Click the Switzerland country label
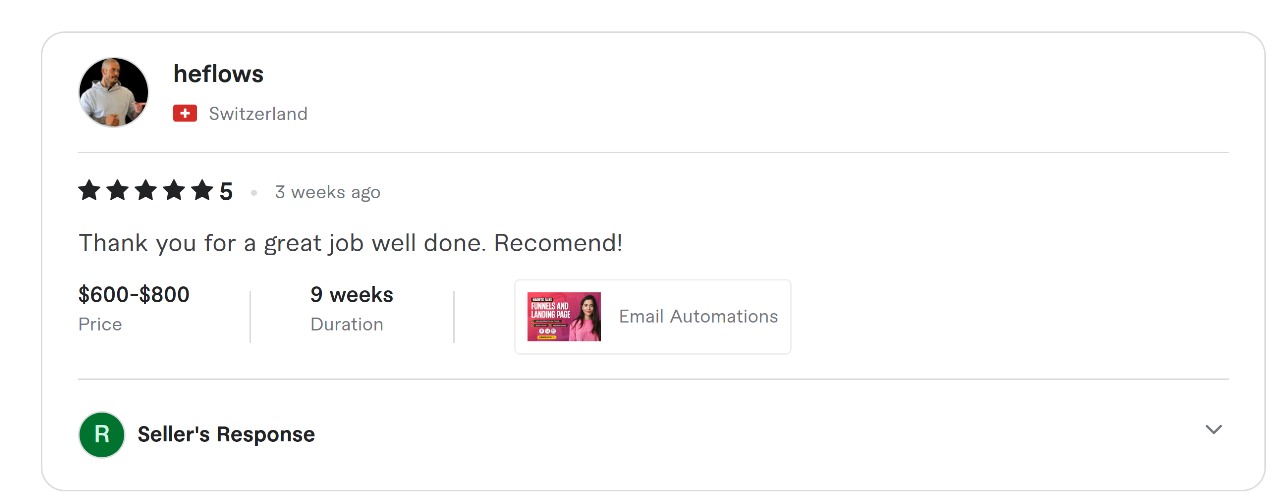This screenshot has height=499, width=1280. click(258, 114)
